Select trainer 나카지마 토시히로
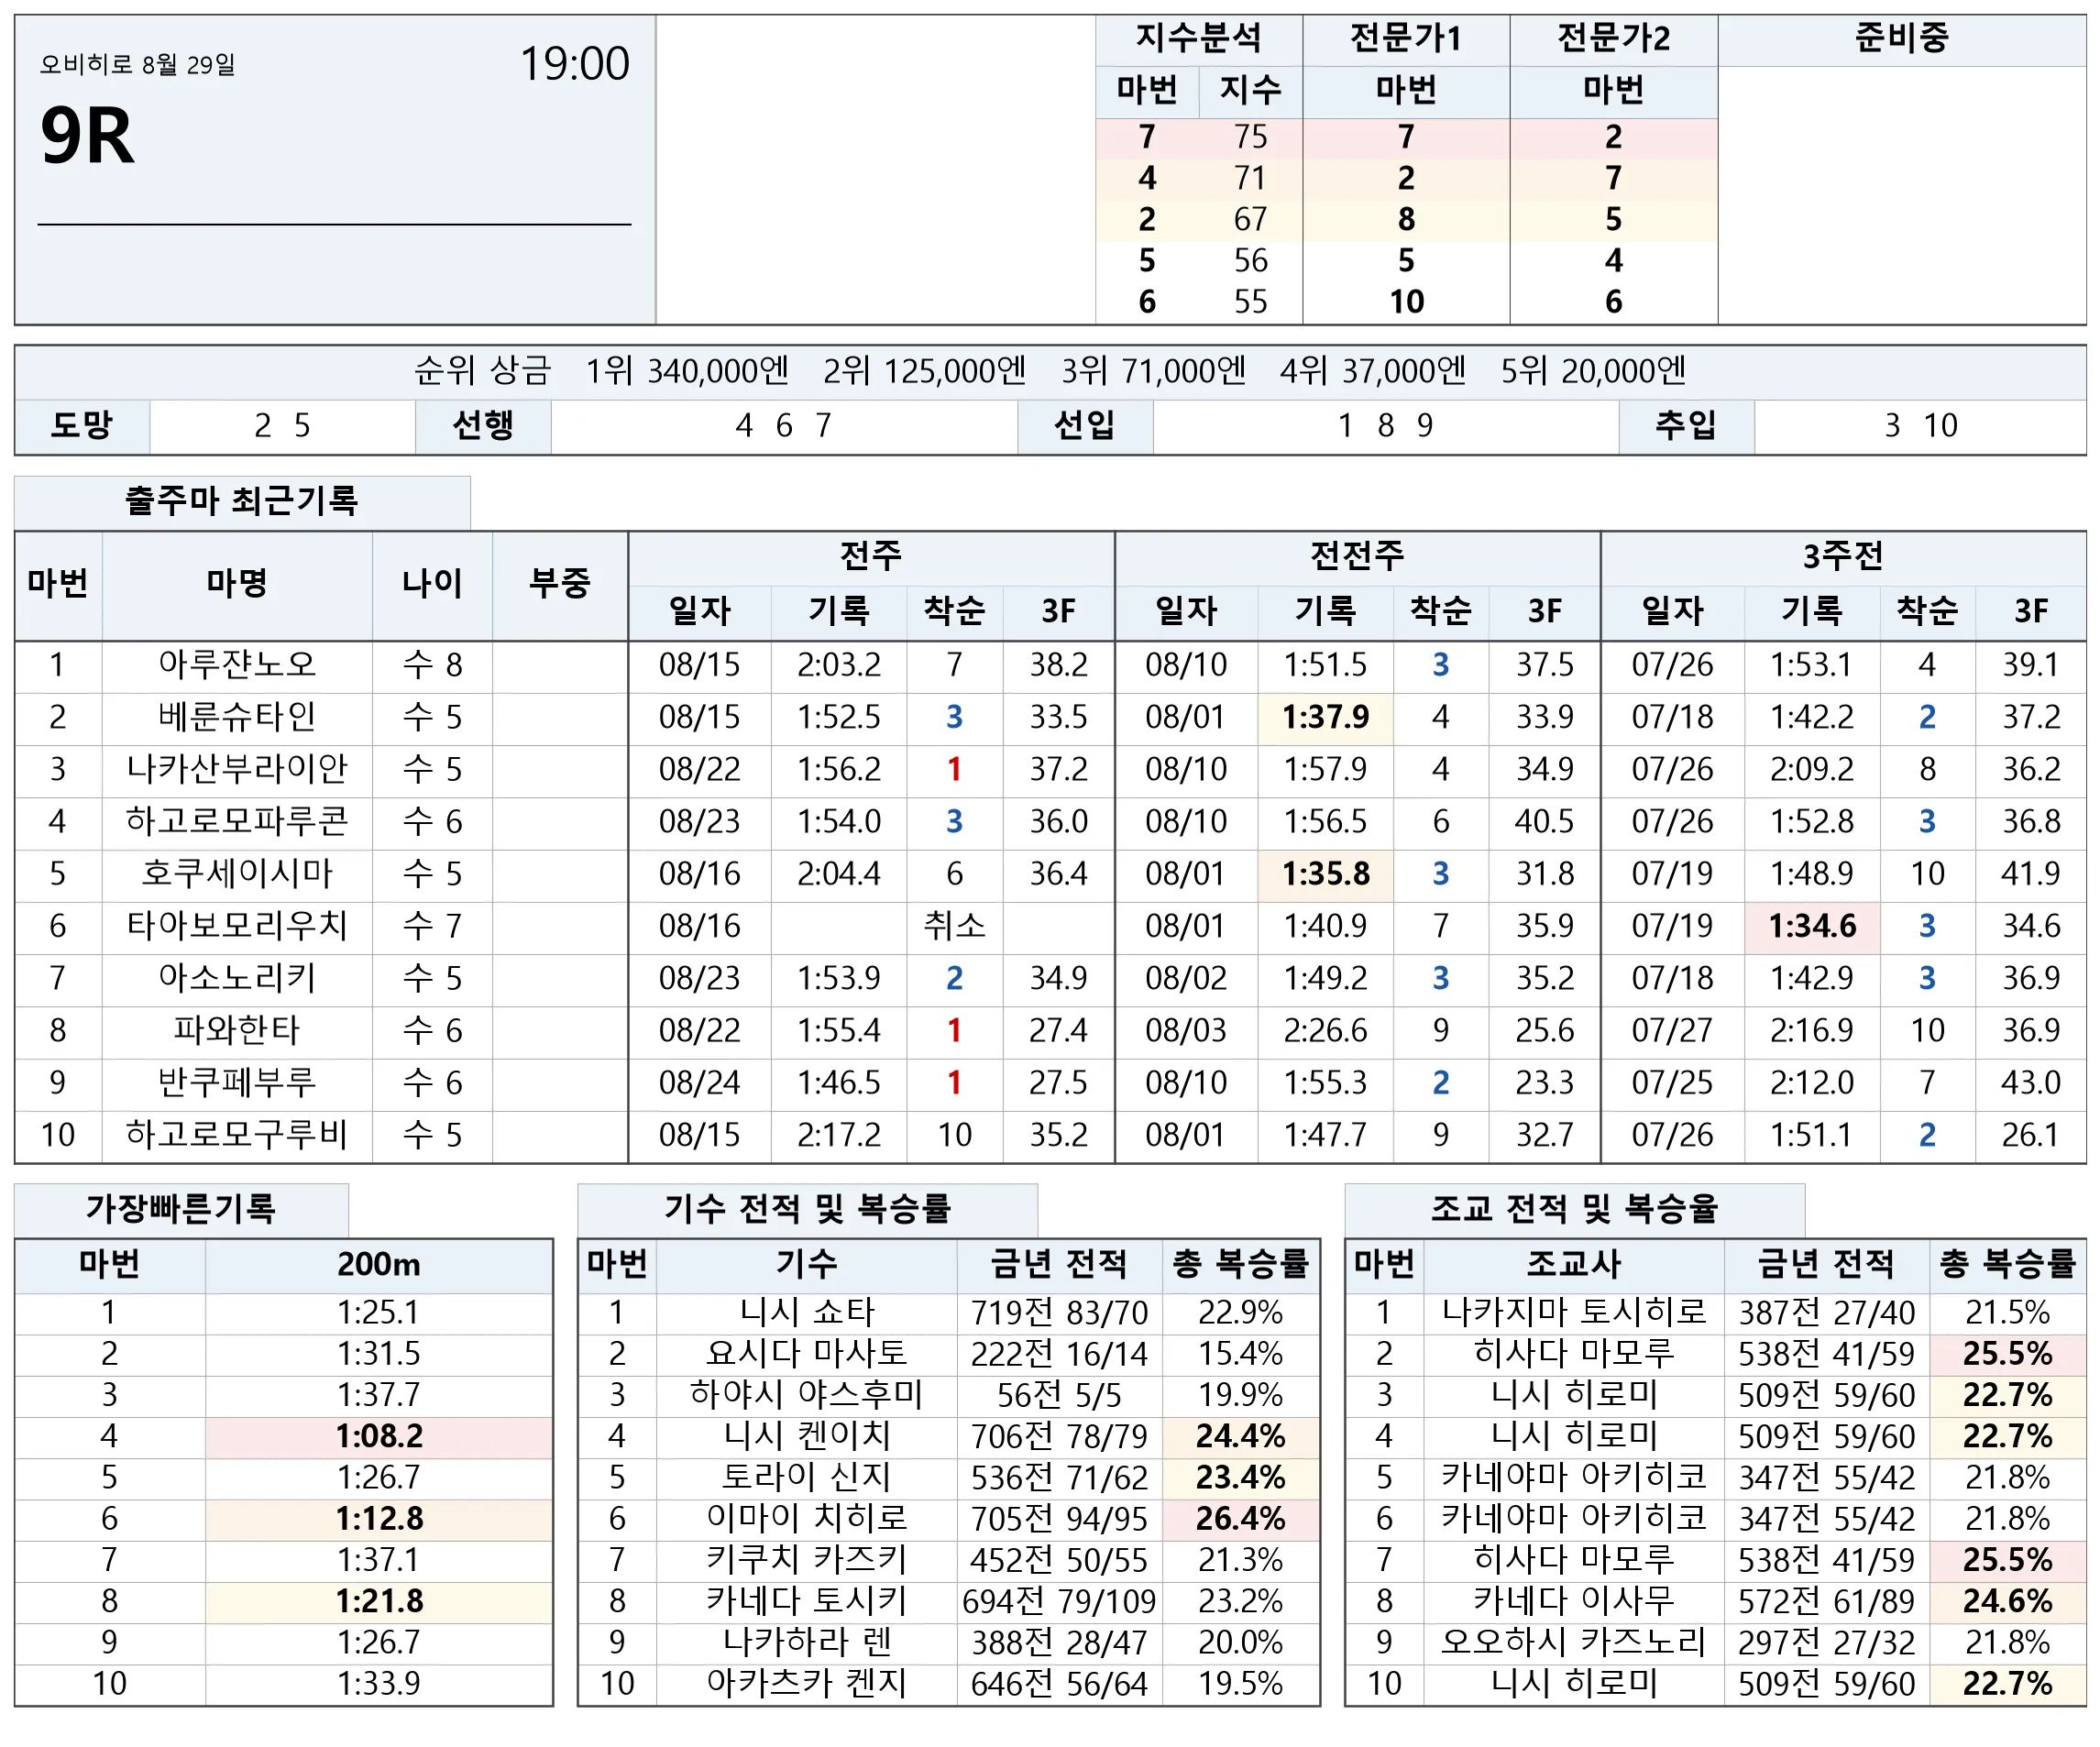This screenshot has height=1747, width=2100. [x=1573, y=1313]
